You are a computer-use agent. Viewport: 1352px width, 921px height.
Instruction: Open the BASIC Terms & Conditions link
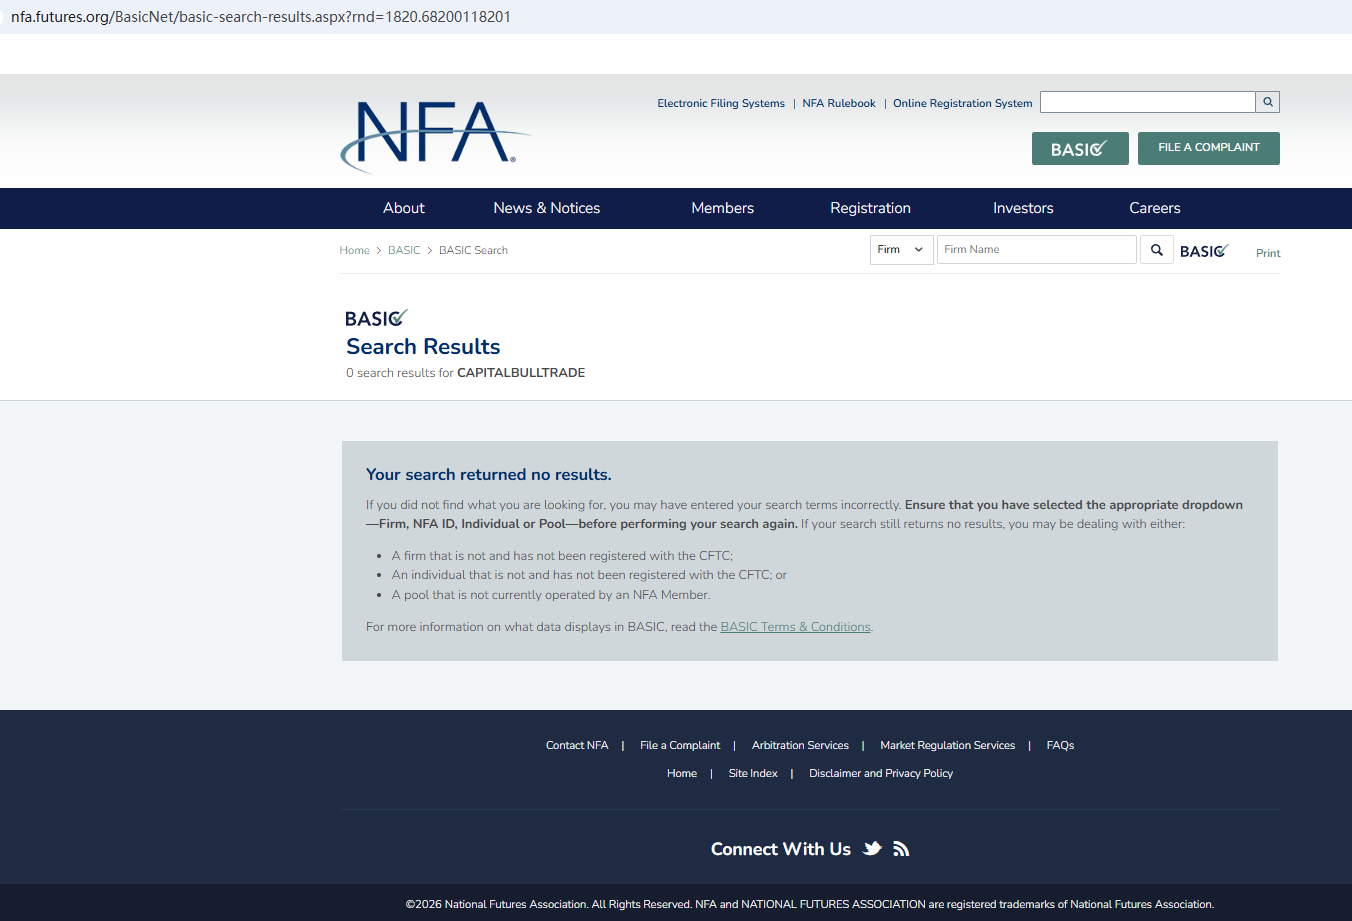point(795,627)
